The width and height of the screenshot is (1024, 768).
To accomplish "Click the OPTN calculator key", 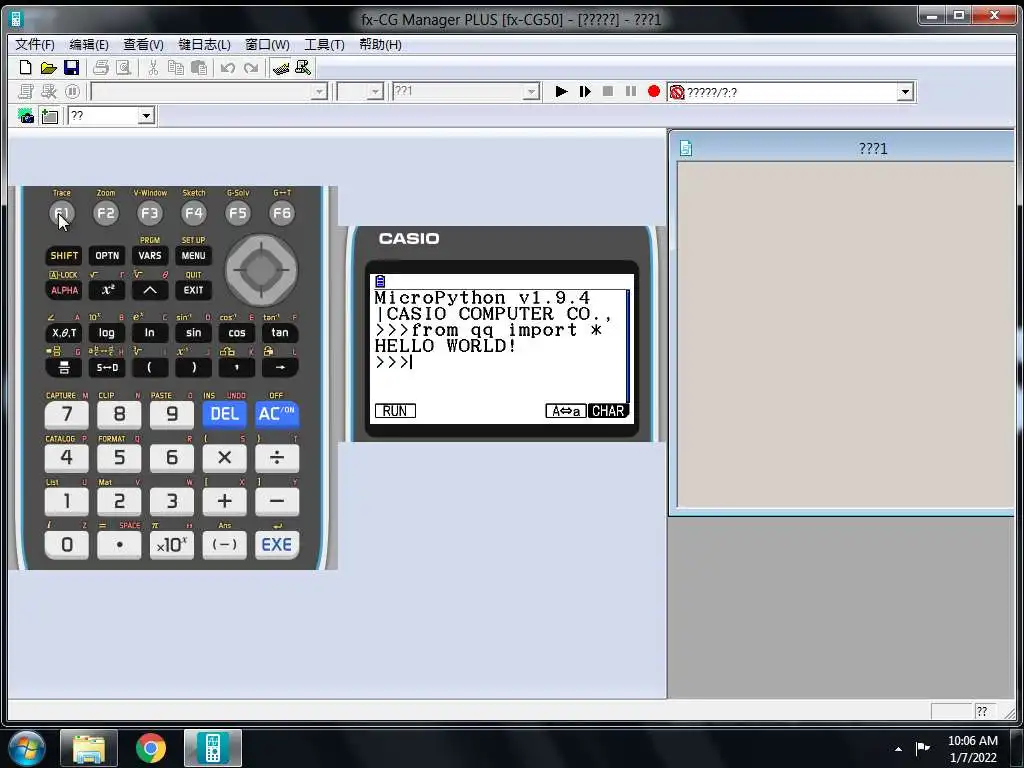I will [107, 255].
